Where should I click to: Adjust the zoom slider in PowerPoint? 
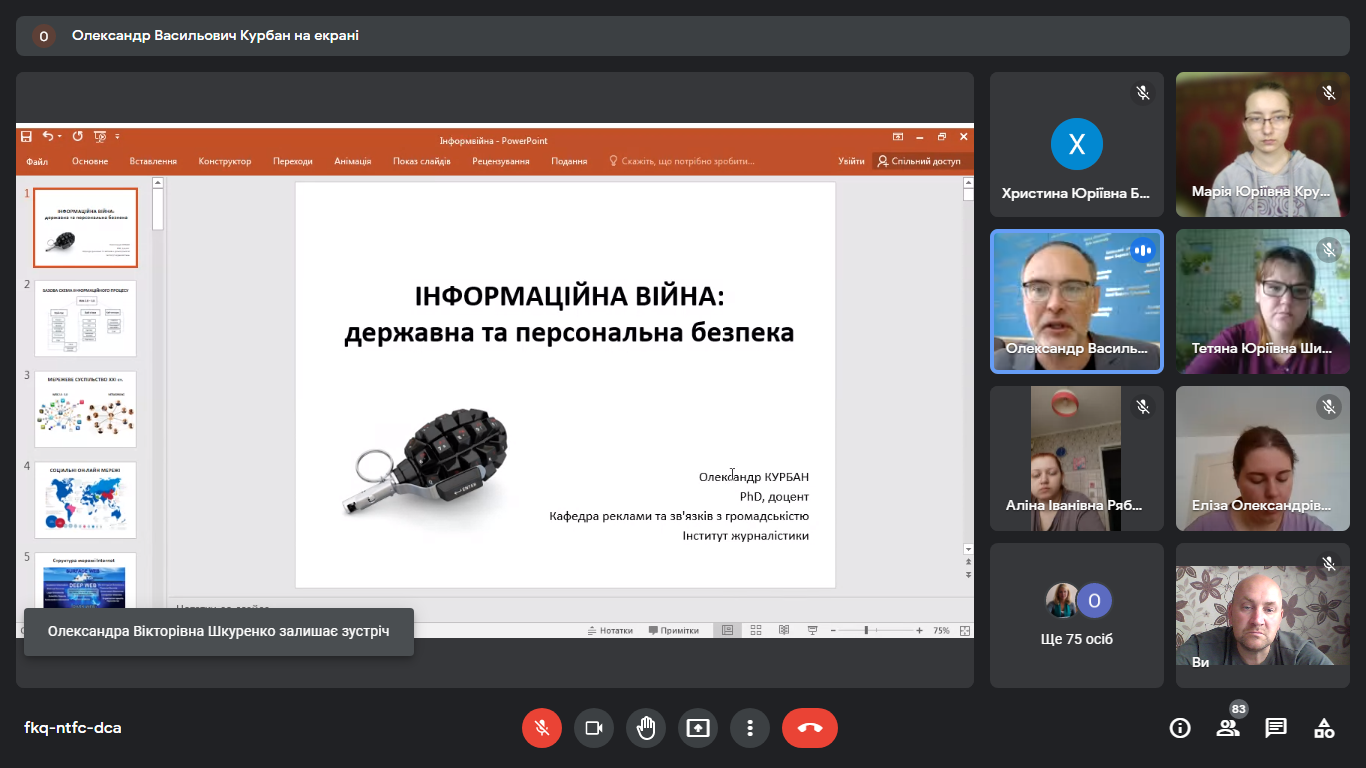coord(866,631)
